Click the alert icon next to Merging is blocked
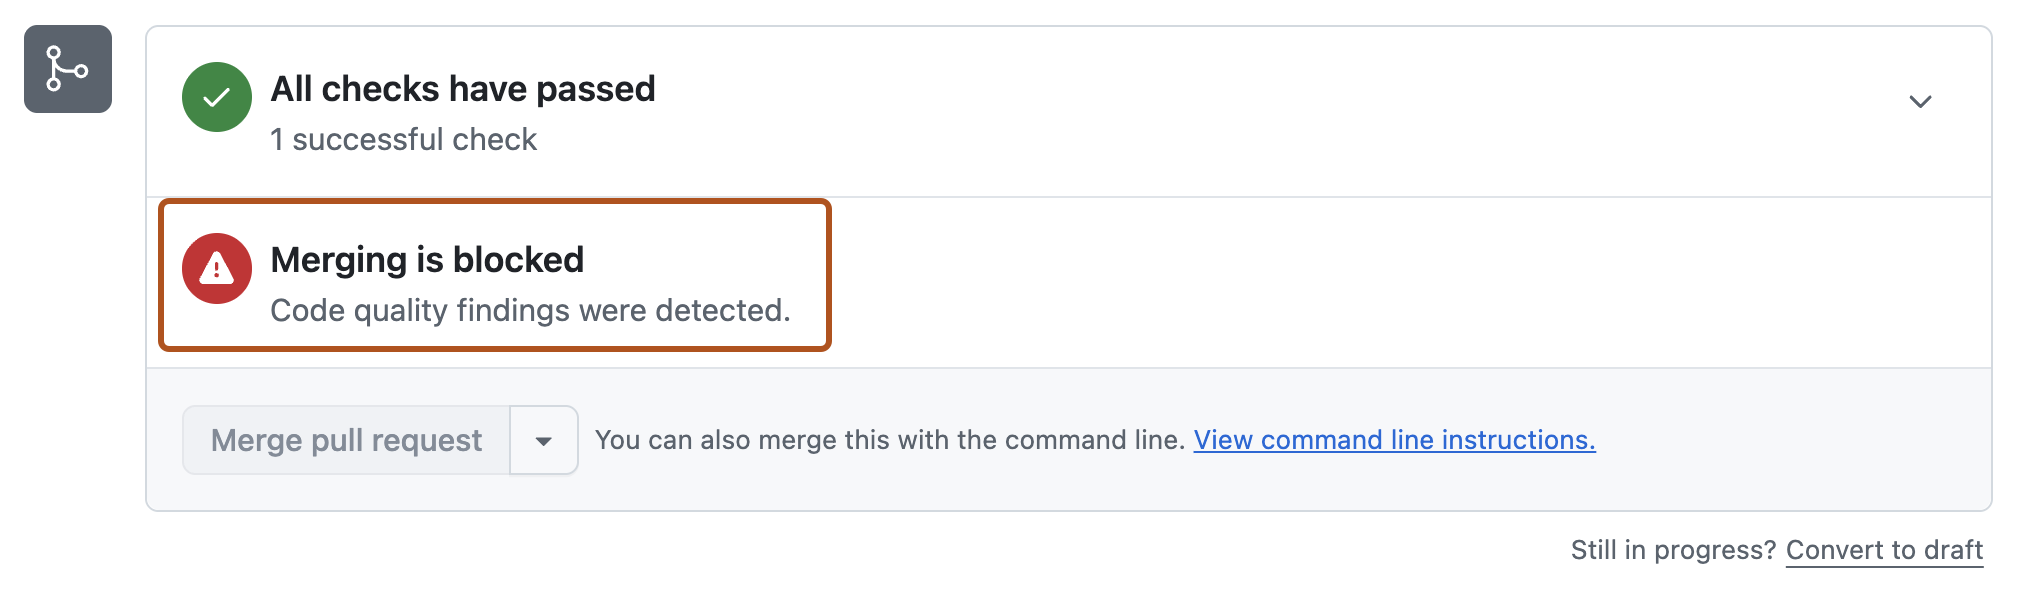Image resolution: width=2022 pixels, height=598 pixels. click(216, 268)
